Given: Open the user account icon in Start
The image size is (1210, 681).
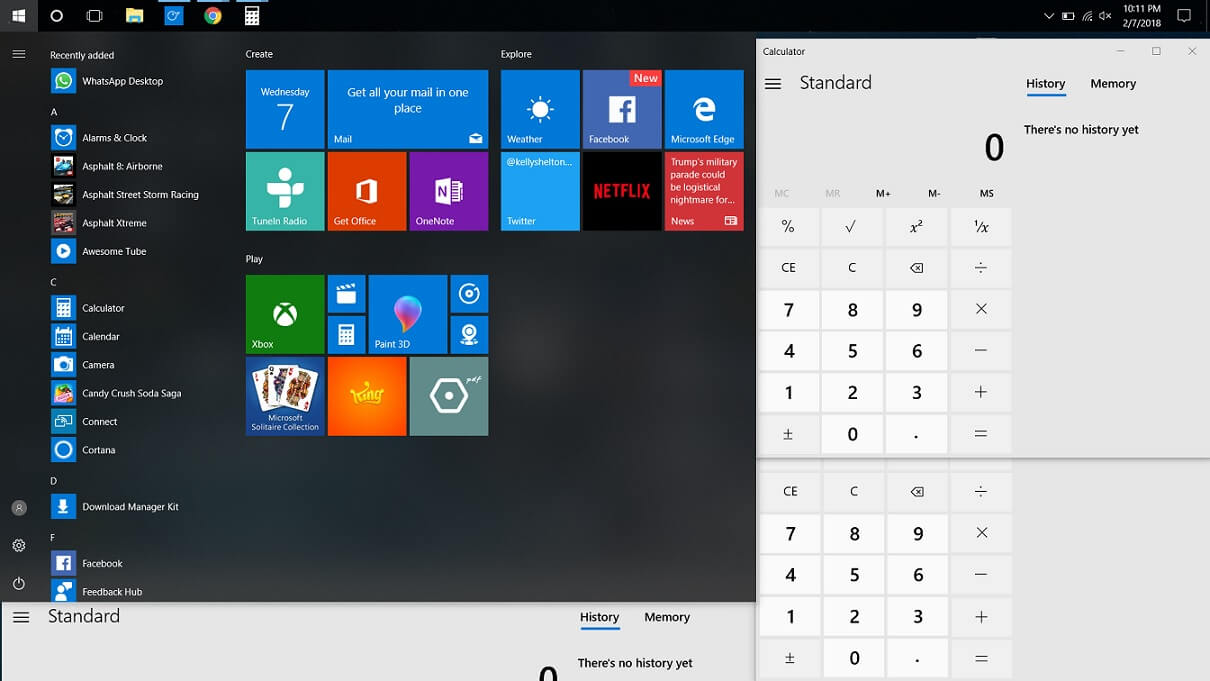Looking at the screenshot, I should pos(19,508).
